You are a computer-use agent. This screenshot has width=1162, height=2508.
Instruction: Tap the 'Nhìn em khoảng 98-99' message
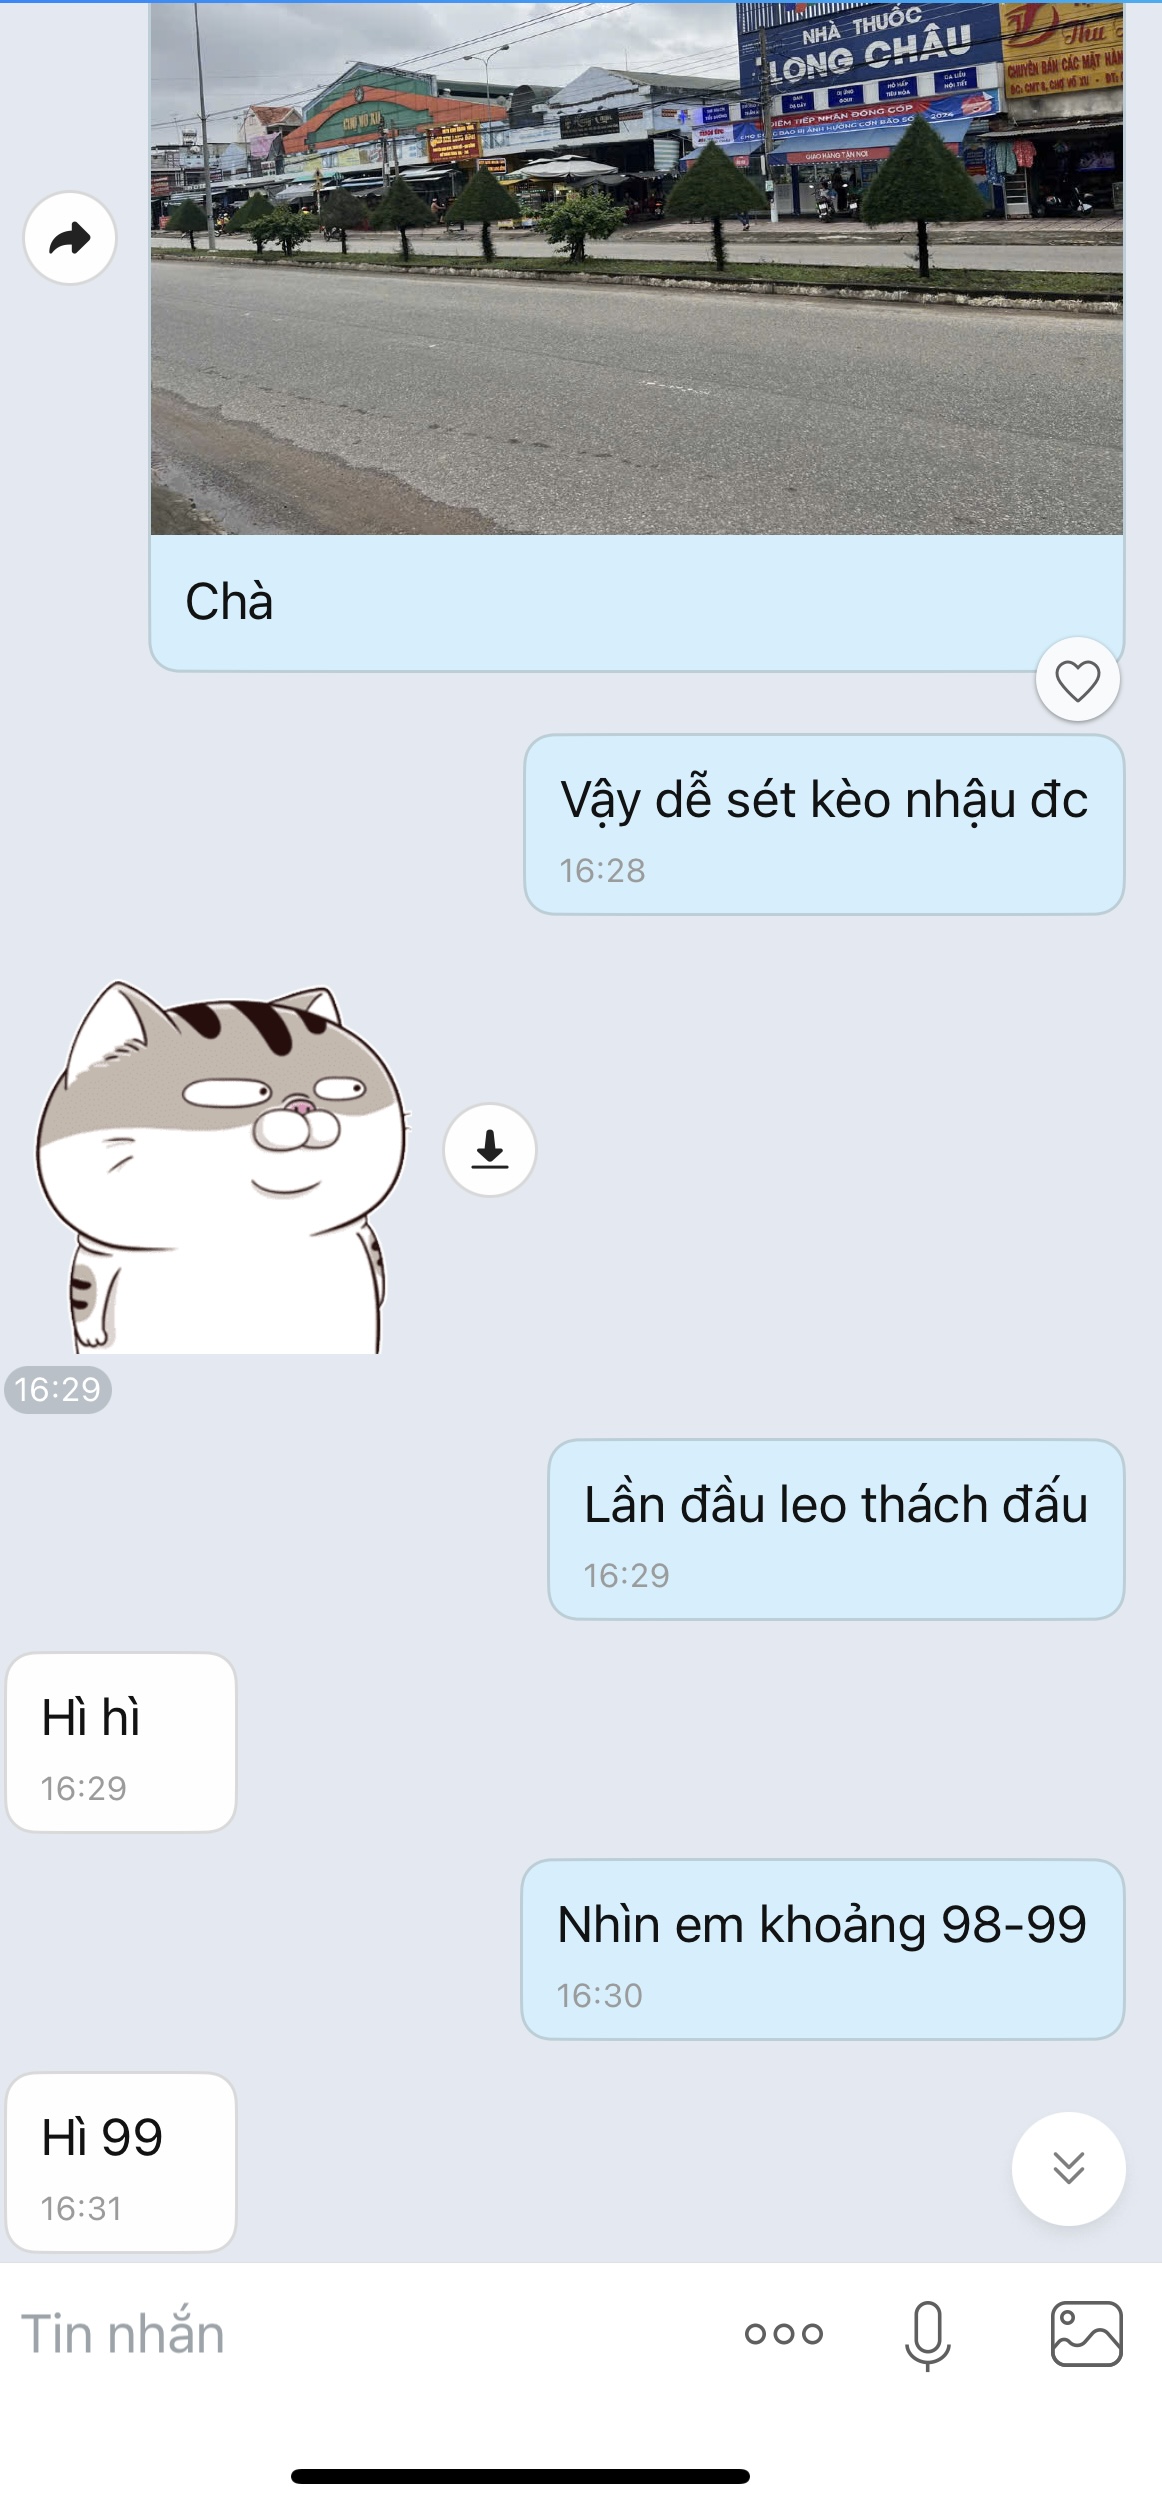point(822,1949)
